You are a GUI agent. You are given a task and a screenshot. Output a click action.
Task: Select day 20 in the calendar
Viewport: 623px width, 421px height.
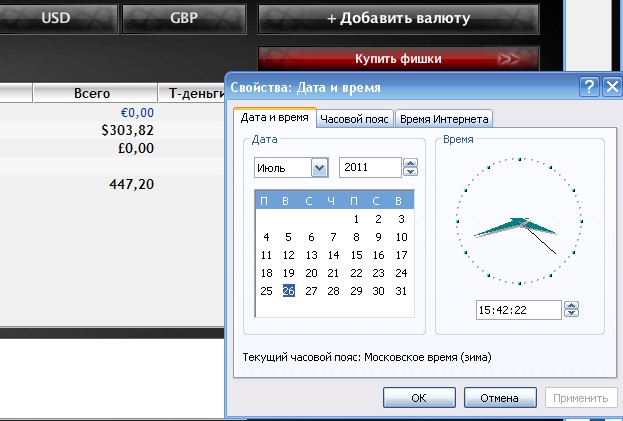311,273
